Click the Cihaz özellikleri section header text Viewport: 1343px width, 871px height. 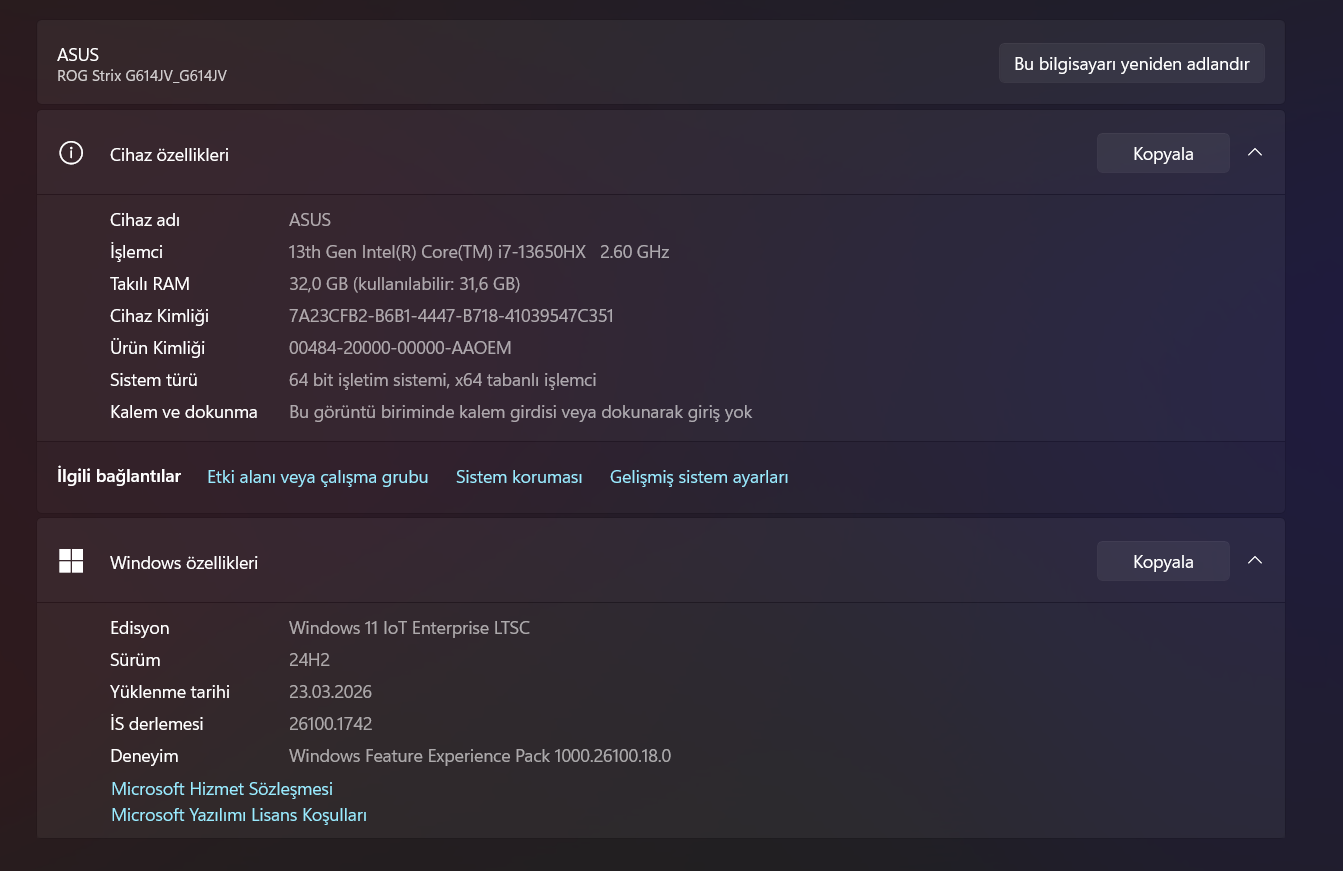[x=169, y=155]
